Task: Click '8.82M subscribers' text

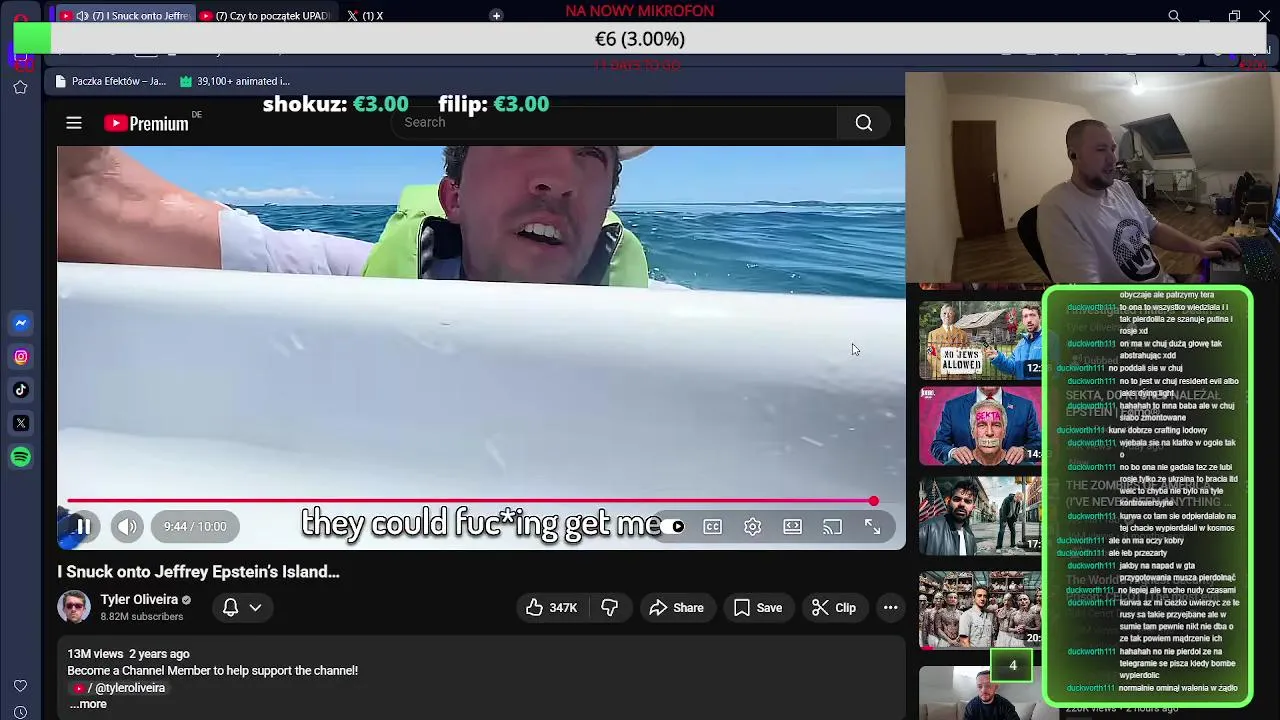Action: click(x=141, y=616)
